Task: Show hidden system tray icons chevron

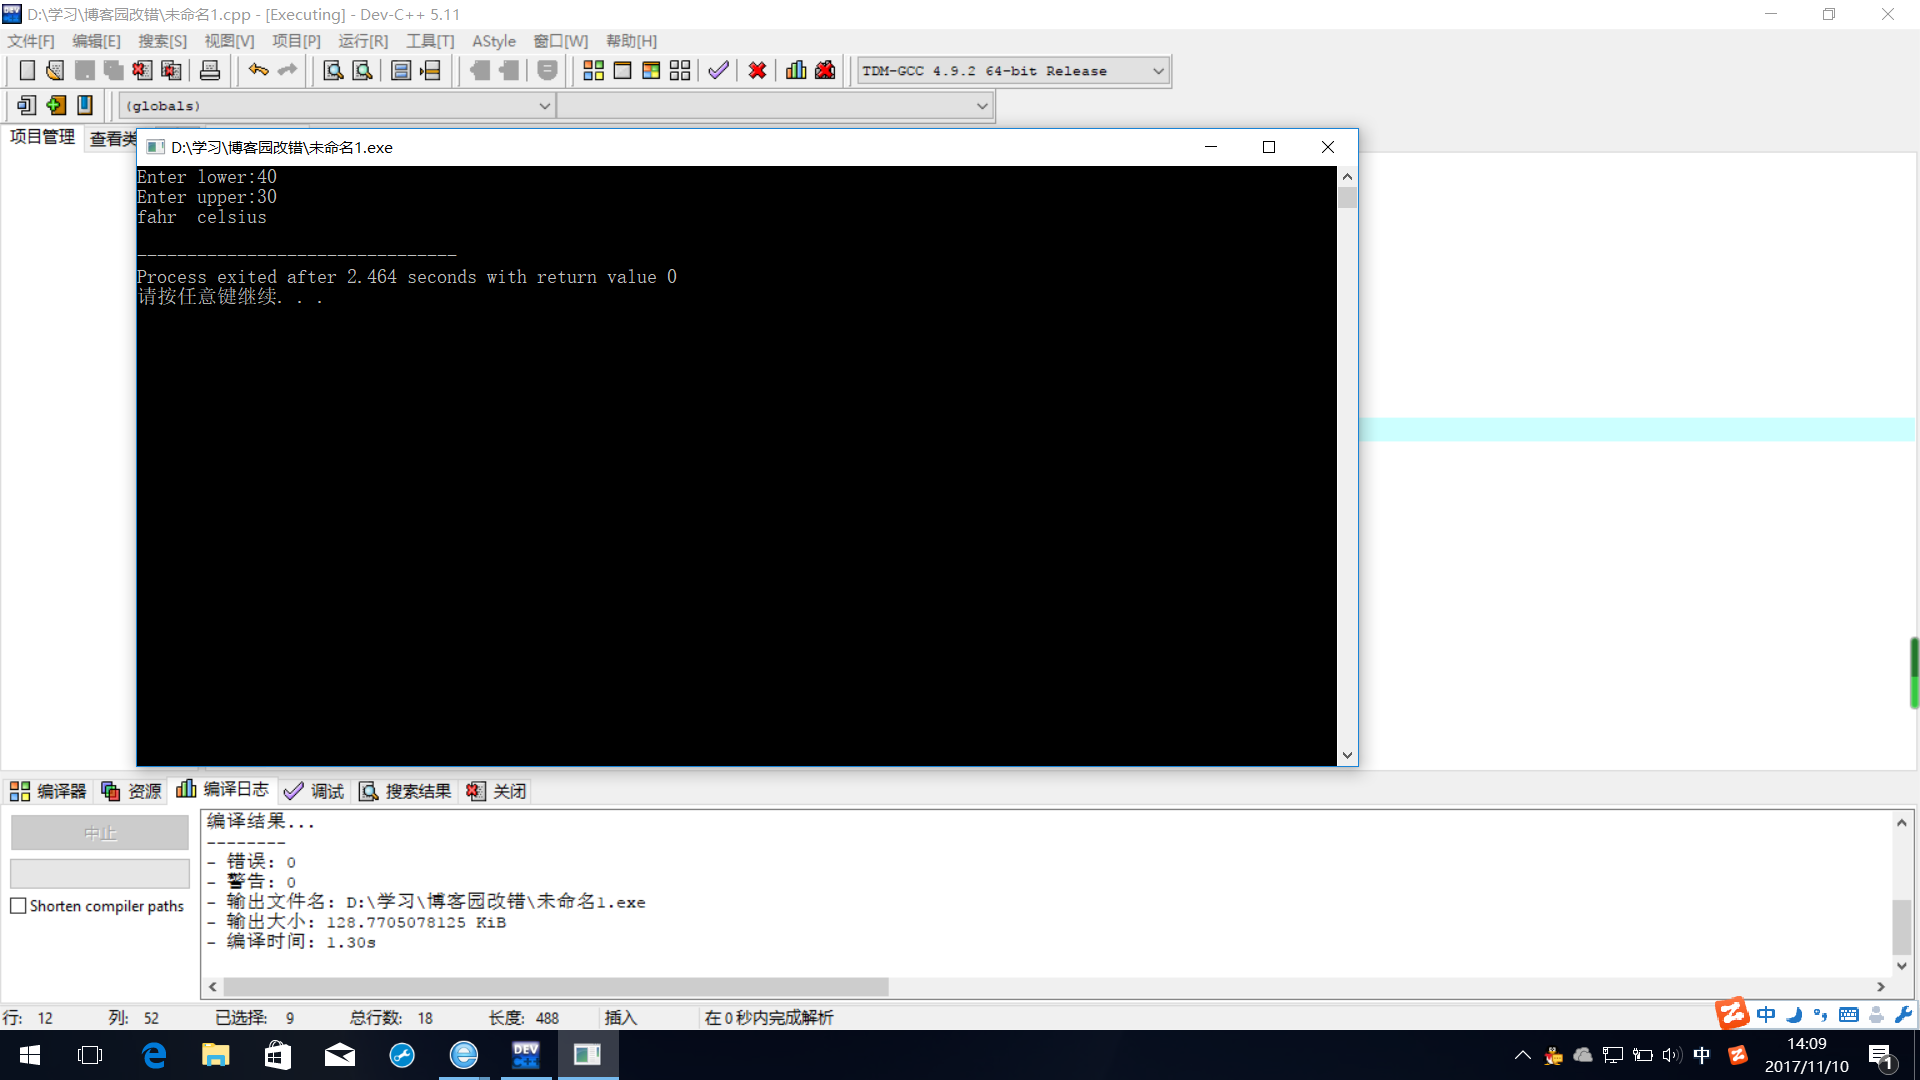Action: (x=1523, y=1055)
